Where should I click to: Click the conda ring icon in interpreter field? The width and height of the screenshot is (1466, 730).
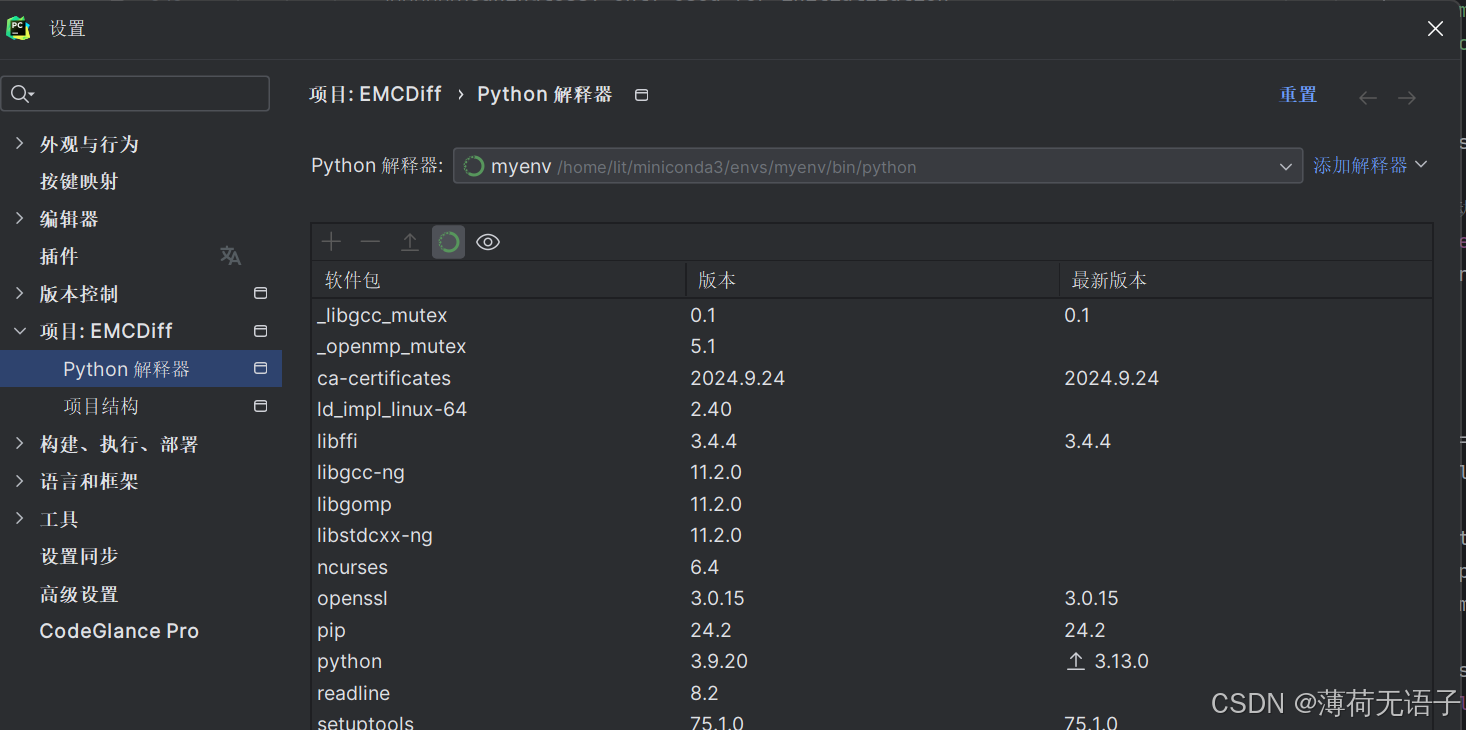click(x=474, y=166)
